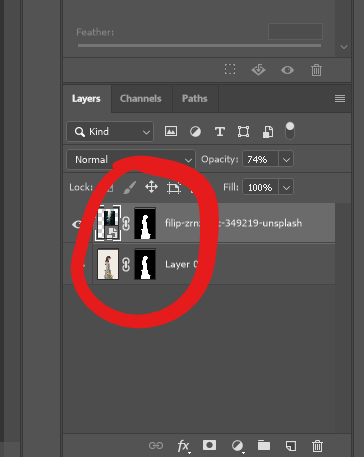Unlink mask on the unsplash layer
The width and height of the screenshot is (364, 457).
126,223
